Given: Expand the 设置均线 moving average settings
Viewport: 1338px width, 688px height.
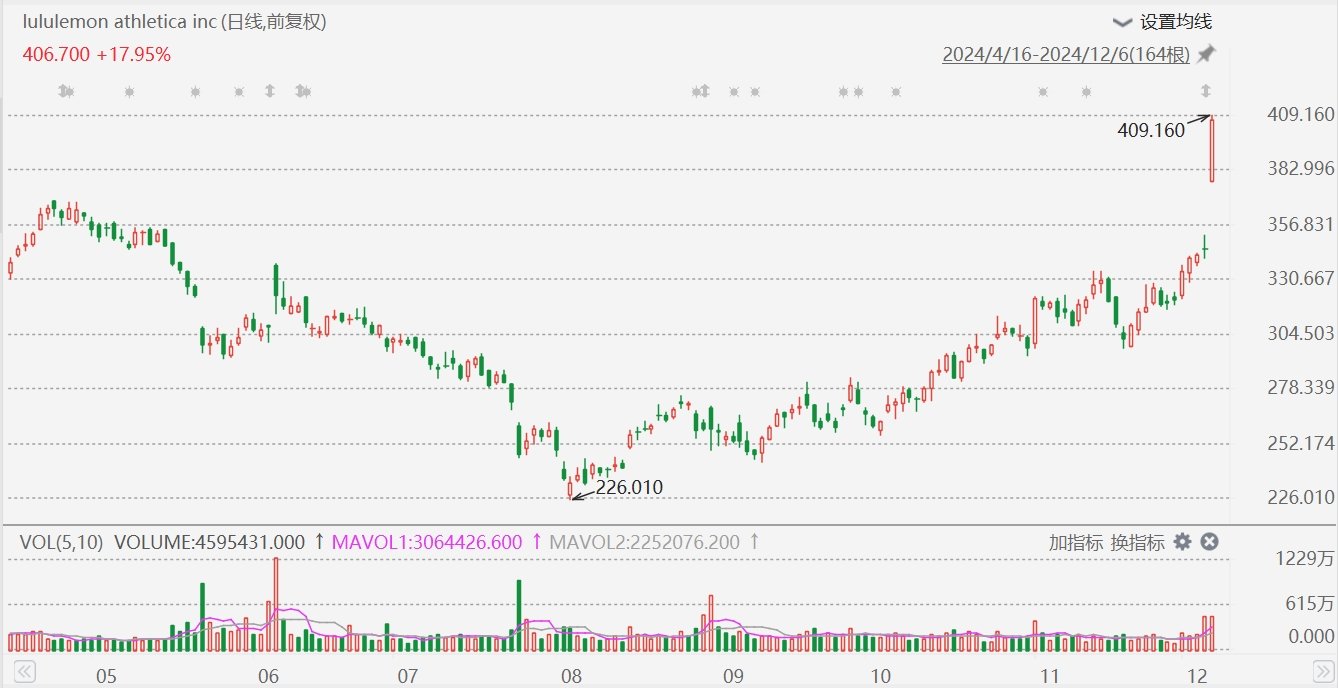Looking at the screenshot, I should click(x=1162, y=22).
